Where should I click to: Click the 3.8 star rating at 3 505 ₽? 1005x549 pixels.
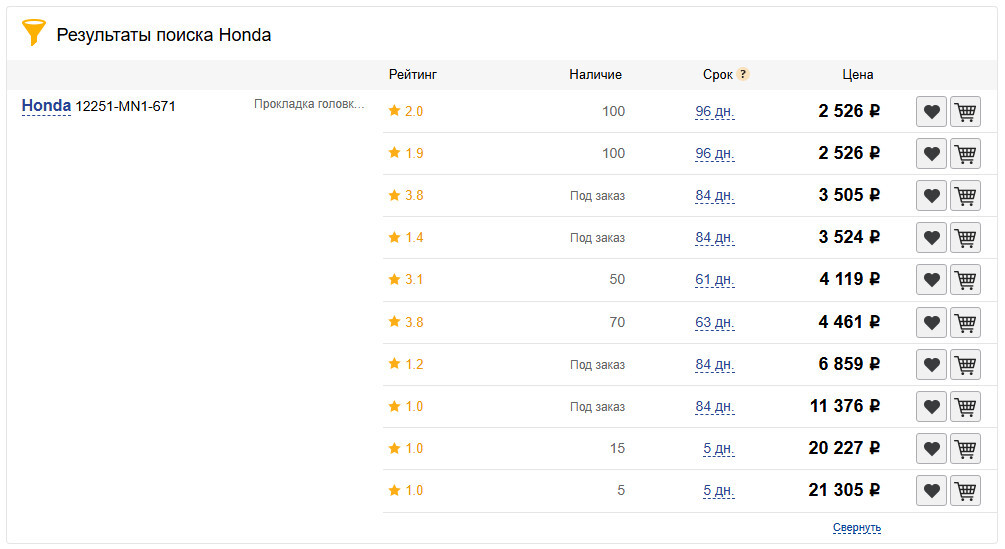point(406,195)
